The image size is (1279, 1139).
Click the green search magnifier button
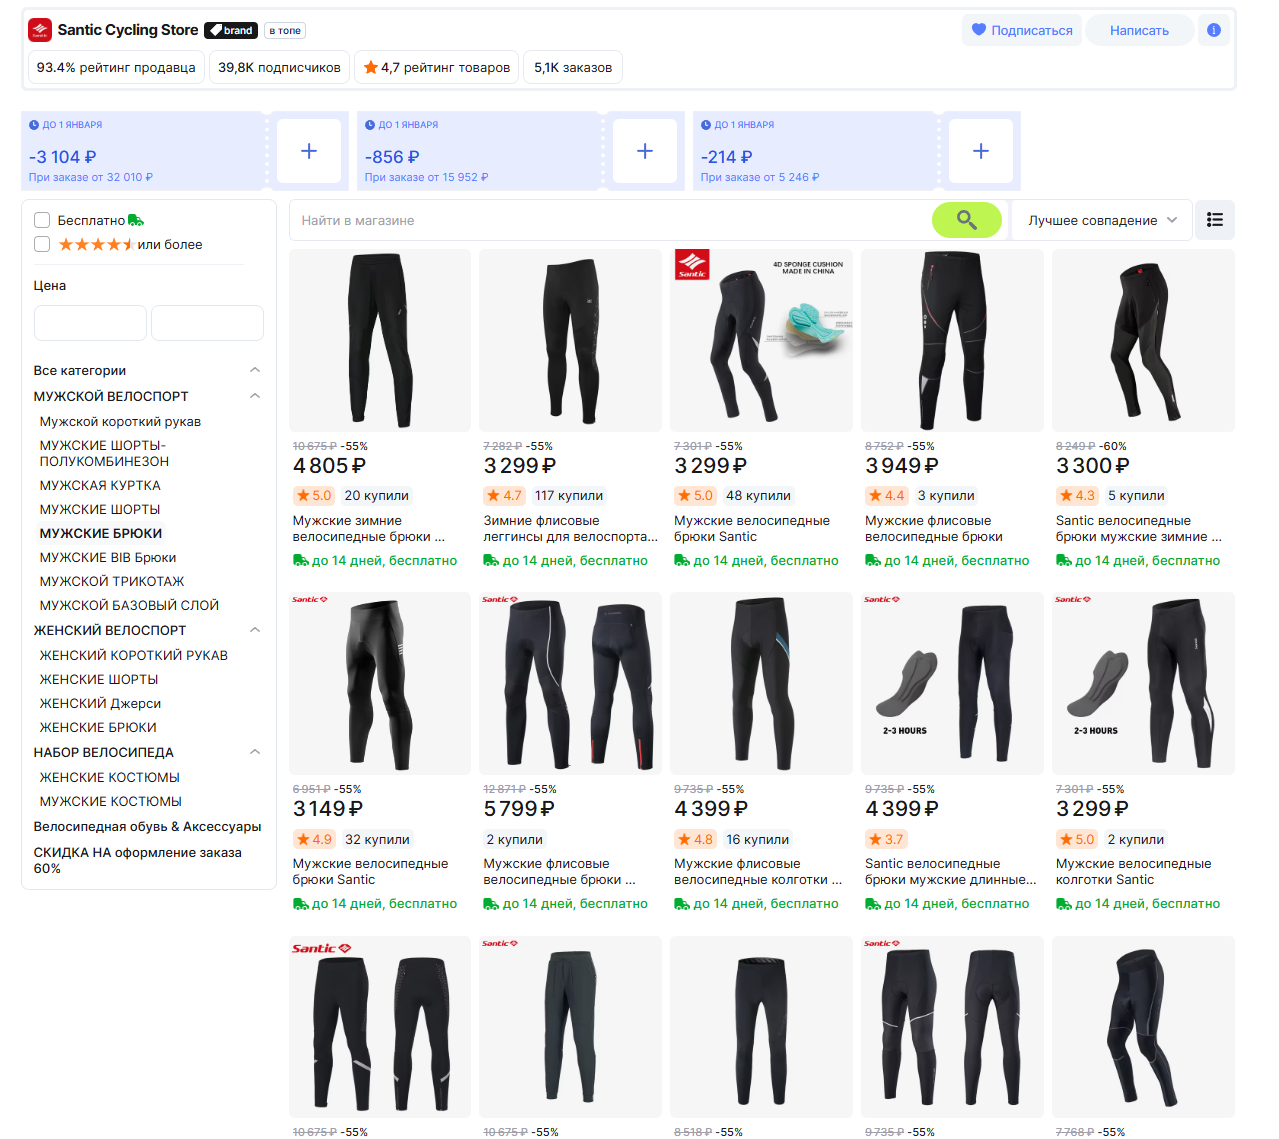(x=966, y=220)
